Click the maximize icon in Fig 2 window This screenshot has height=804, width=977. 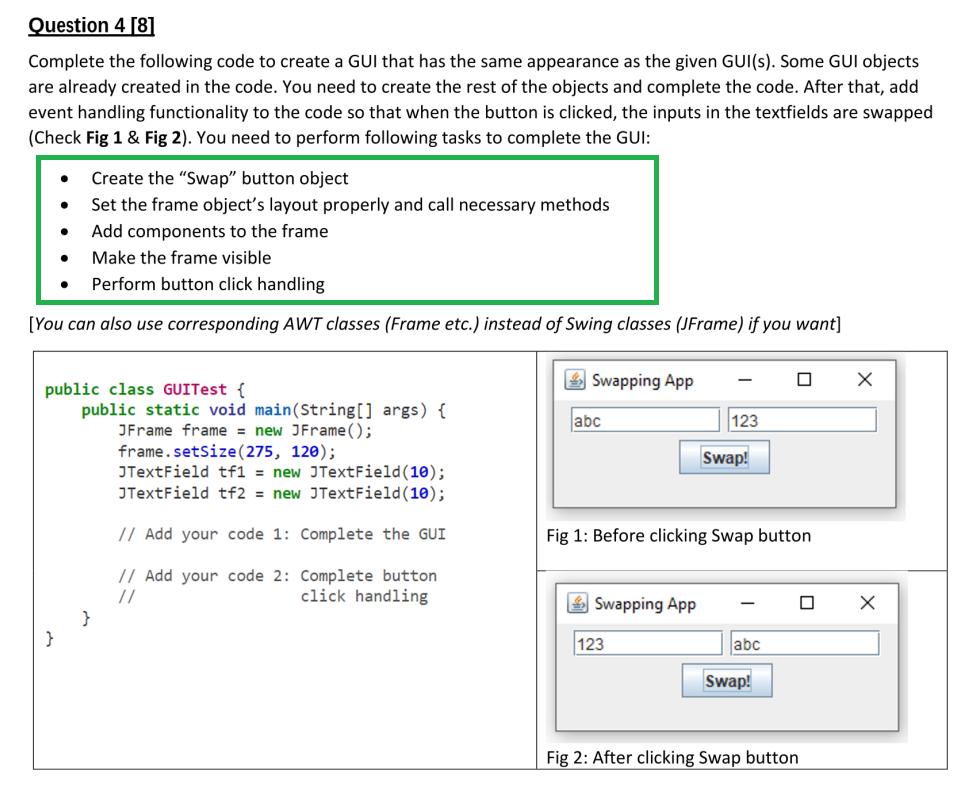pyautogui.click(x=806, y=603)
